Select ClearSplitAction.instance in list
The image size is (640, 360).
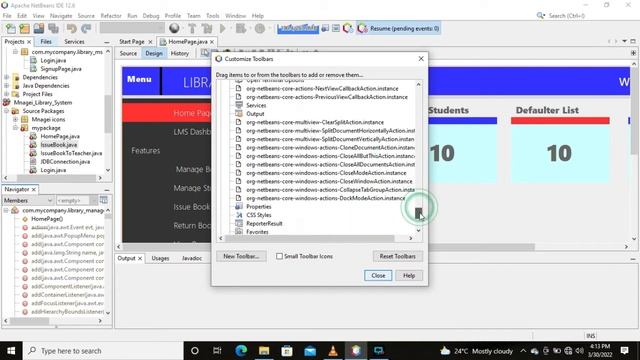[x=315, y=122]
